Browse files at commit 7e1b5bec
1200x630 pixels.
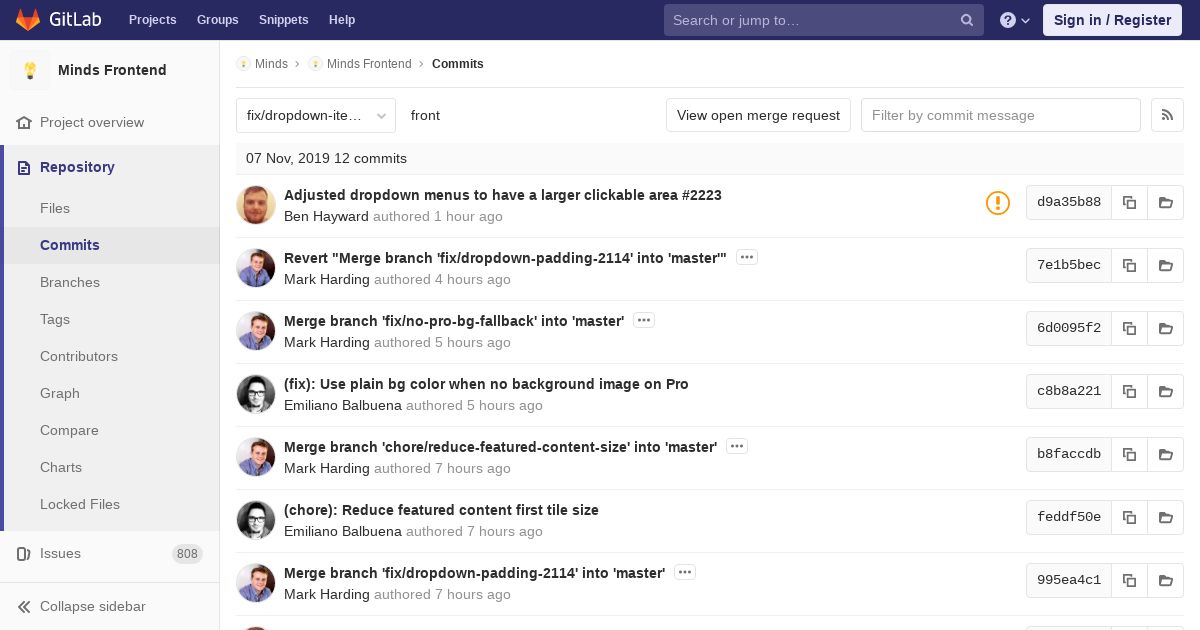[1165, 265]
